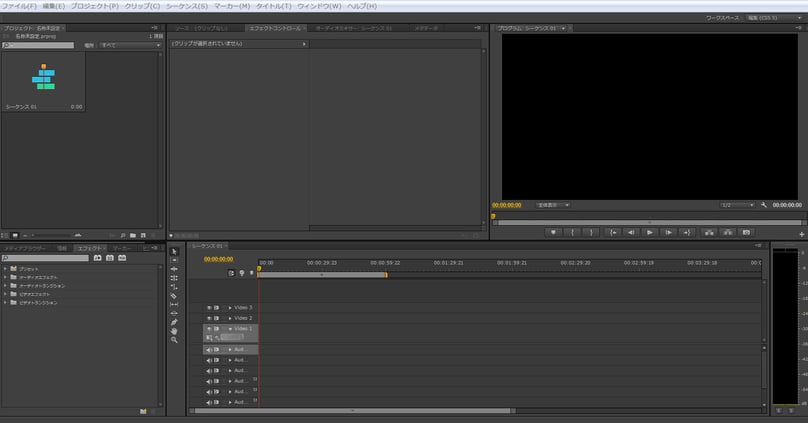
Task: Select the Razor tool
Action: 174,296
